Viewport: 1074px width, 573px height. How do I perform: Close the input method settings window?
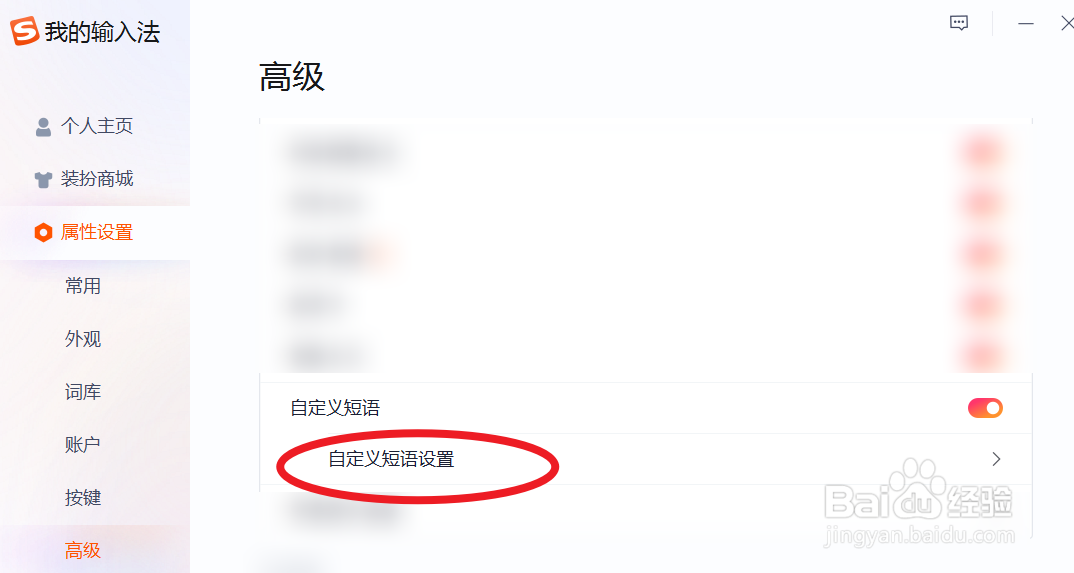(1066, 23)
